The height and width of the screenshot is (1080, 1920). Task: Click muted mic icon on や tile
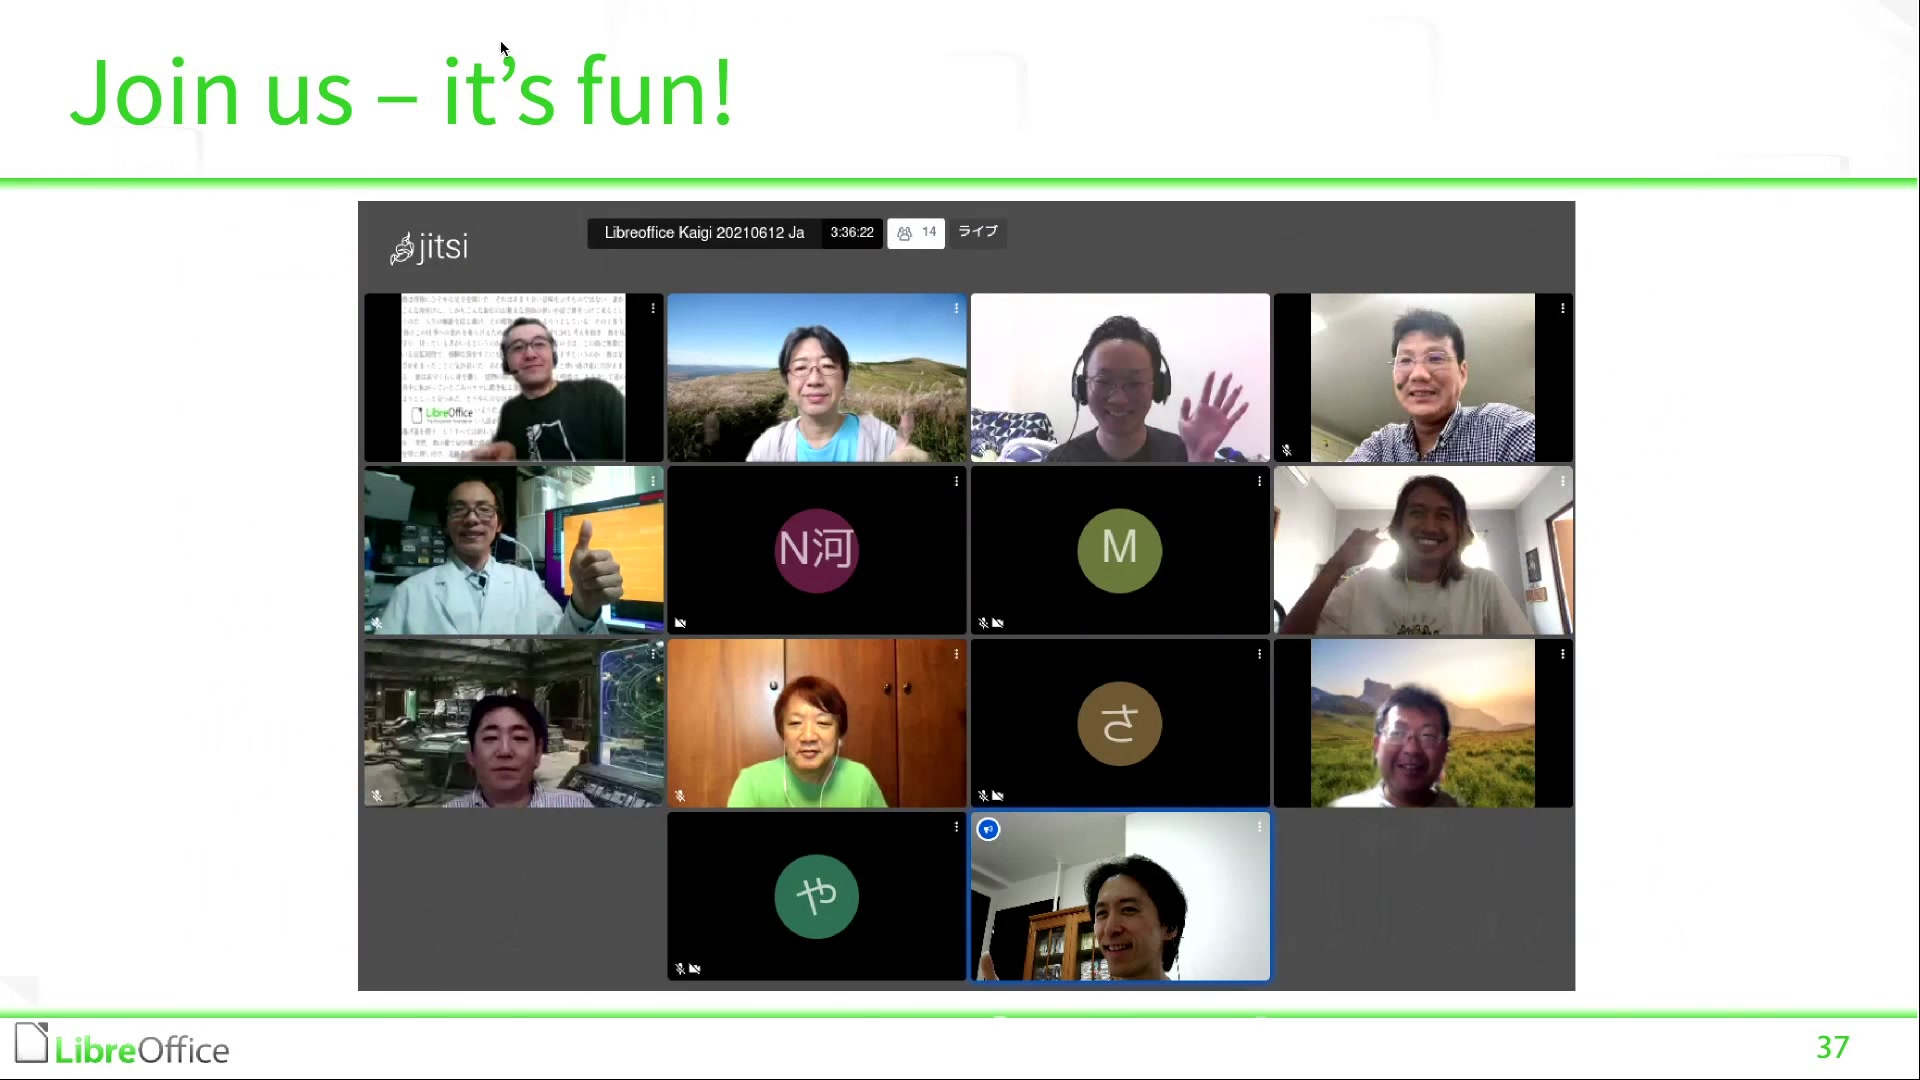[680, 969]
